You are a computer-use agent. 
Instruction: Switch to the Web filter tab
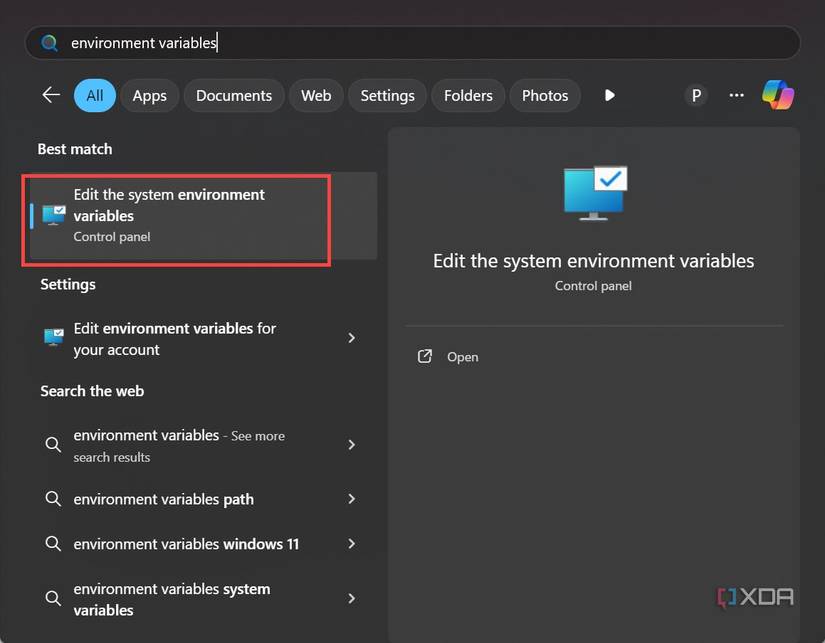point(316,95)
